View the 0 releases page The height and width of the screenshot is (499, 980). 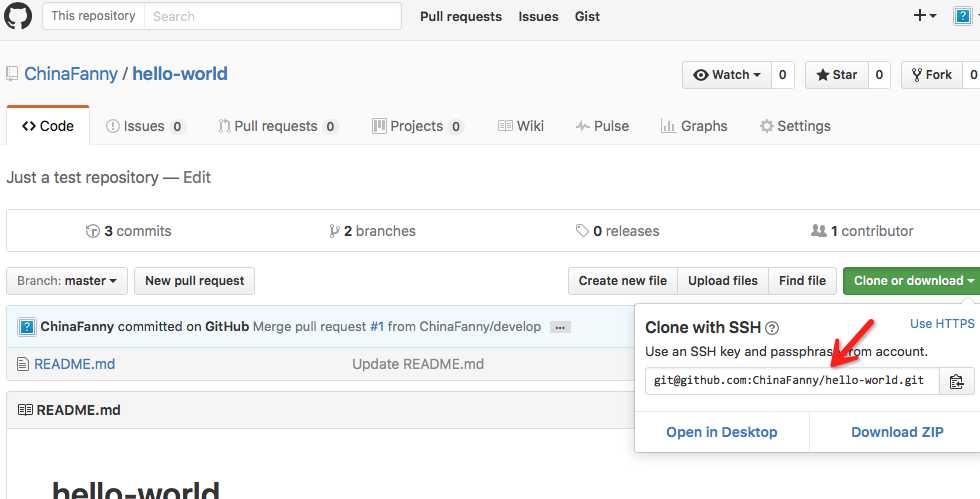tap(618, 231)
